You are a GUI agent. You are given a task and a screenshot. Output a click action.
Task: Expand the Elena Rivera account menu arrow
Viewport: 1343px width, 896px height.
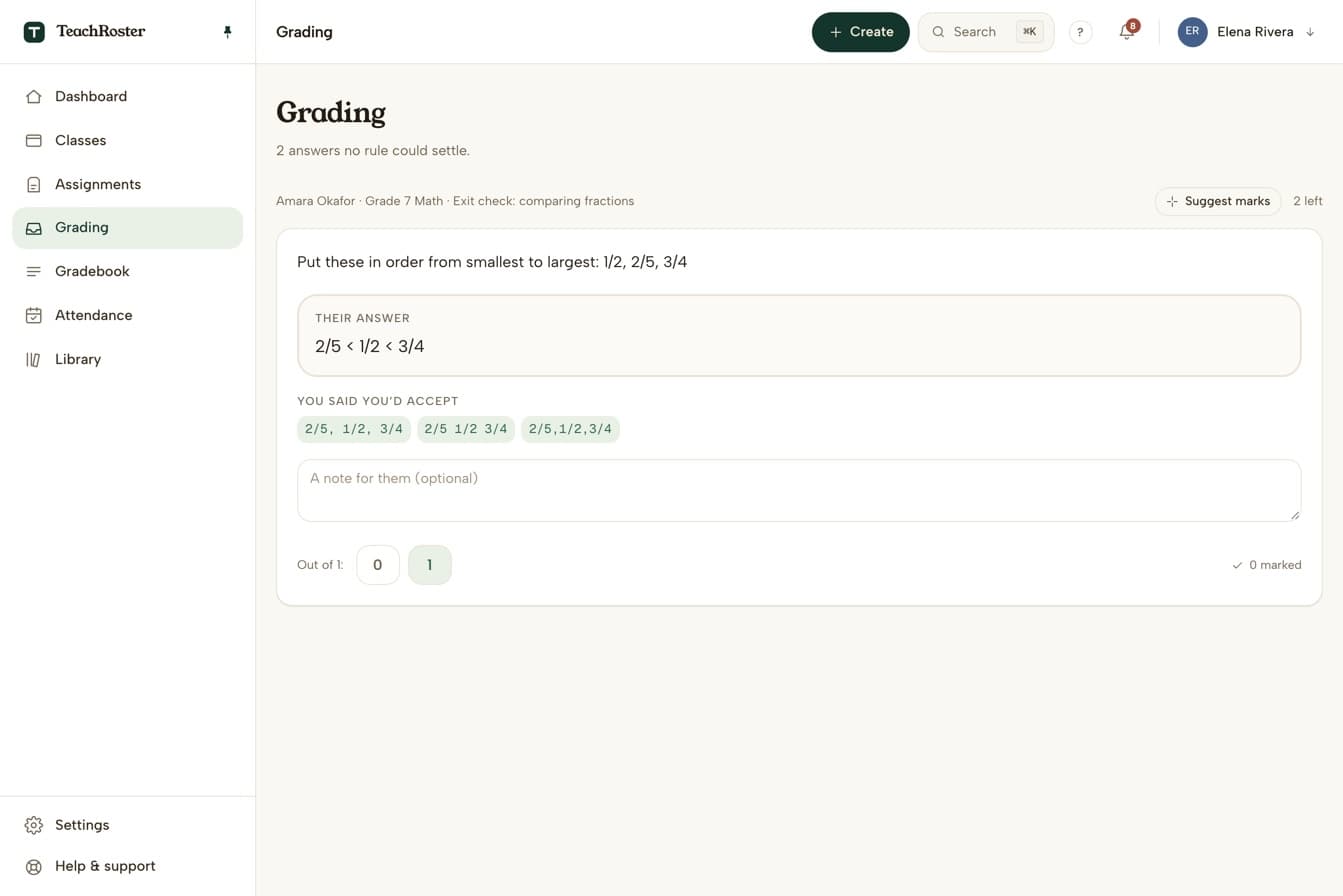1310,32
